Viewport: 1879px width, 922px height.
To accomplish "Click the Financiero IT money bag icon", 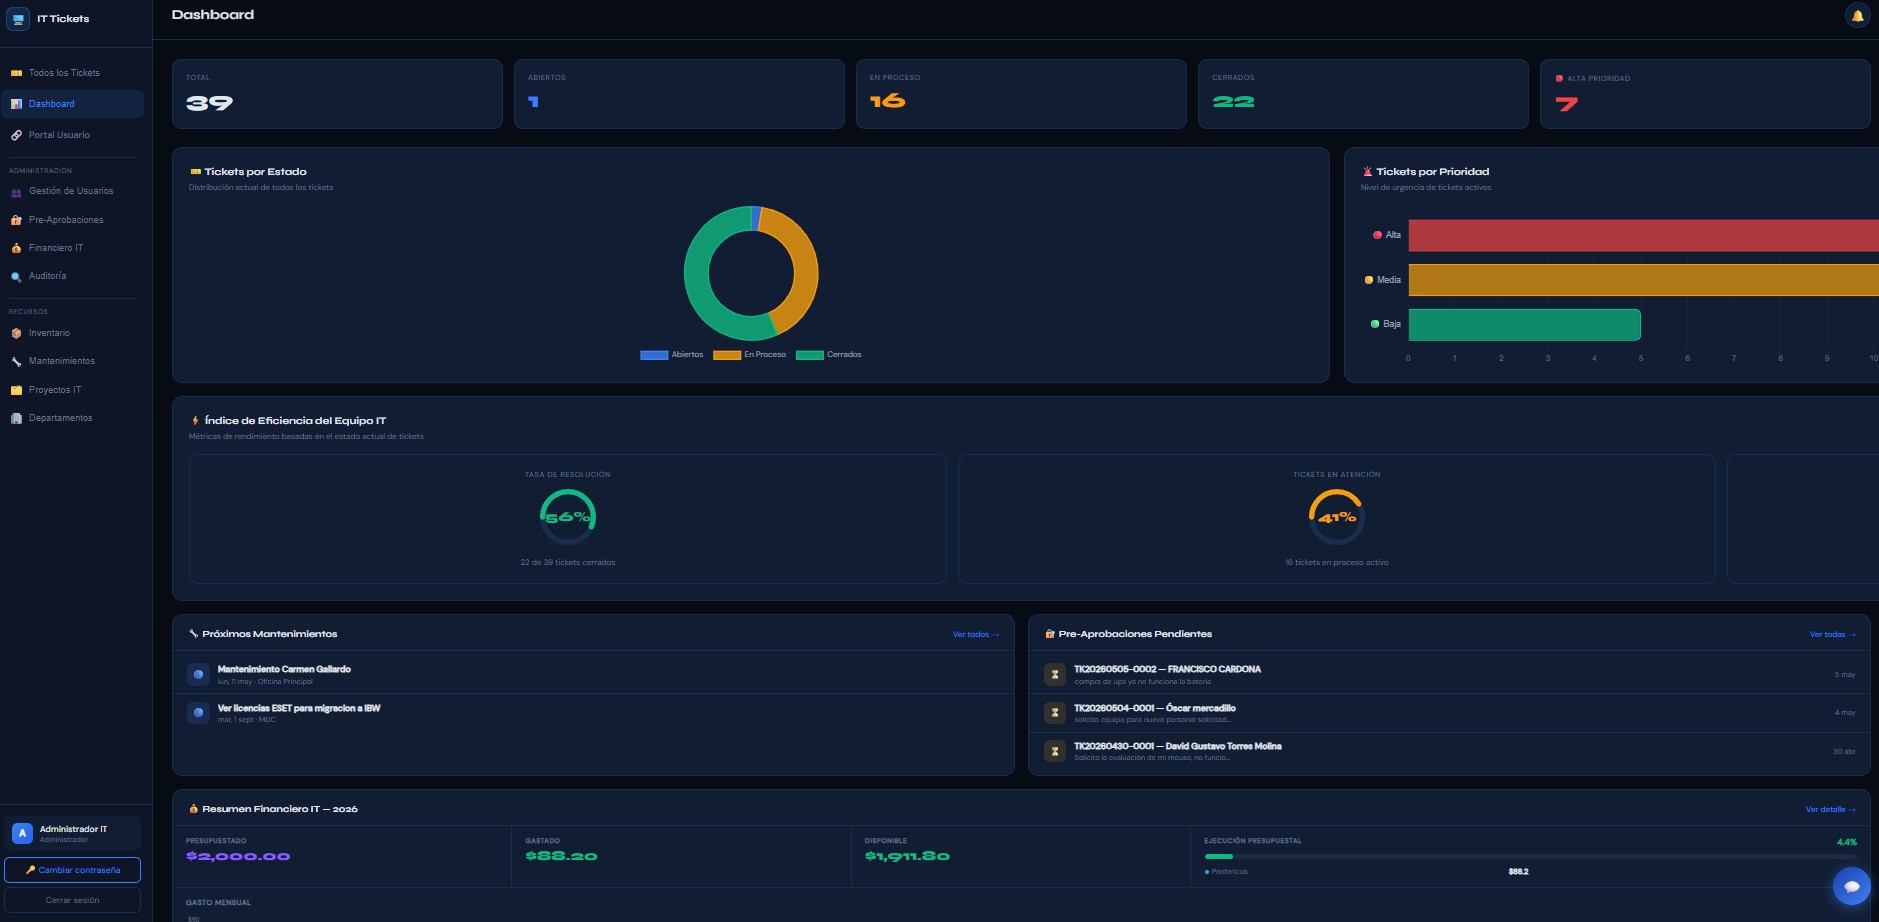I will tap(16, 248).
